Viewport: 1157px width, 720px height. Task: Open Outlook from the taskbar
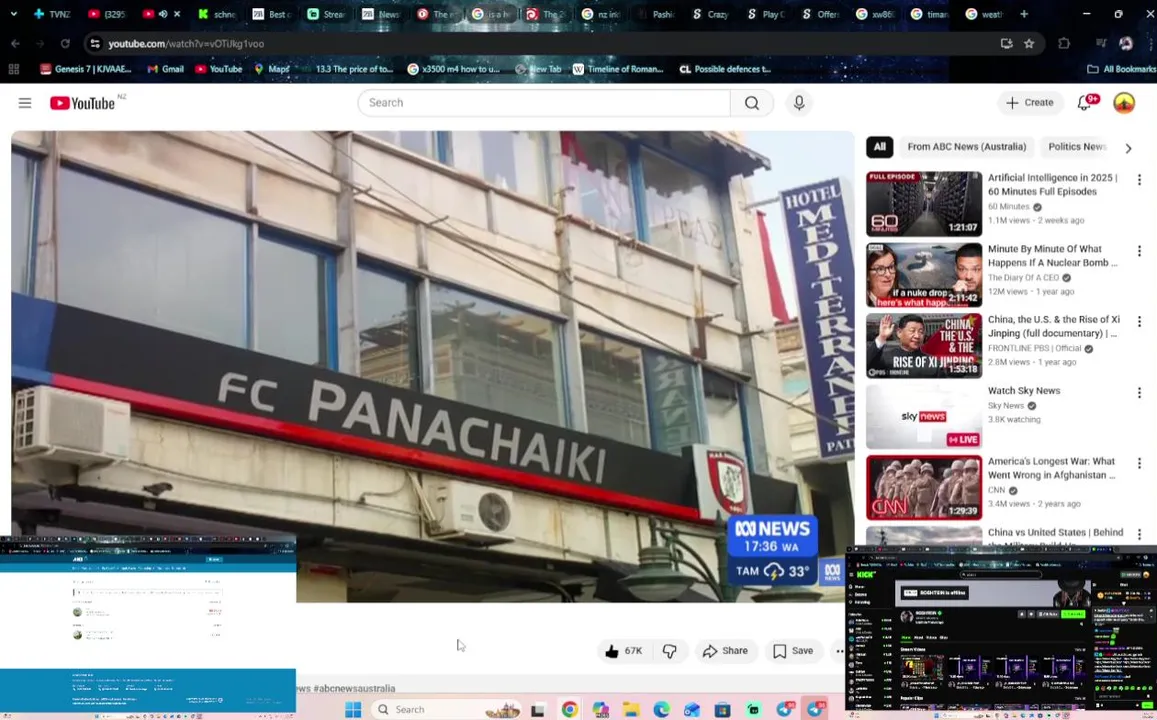(x=691, y=710)
